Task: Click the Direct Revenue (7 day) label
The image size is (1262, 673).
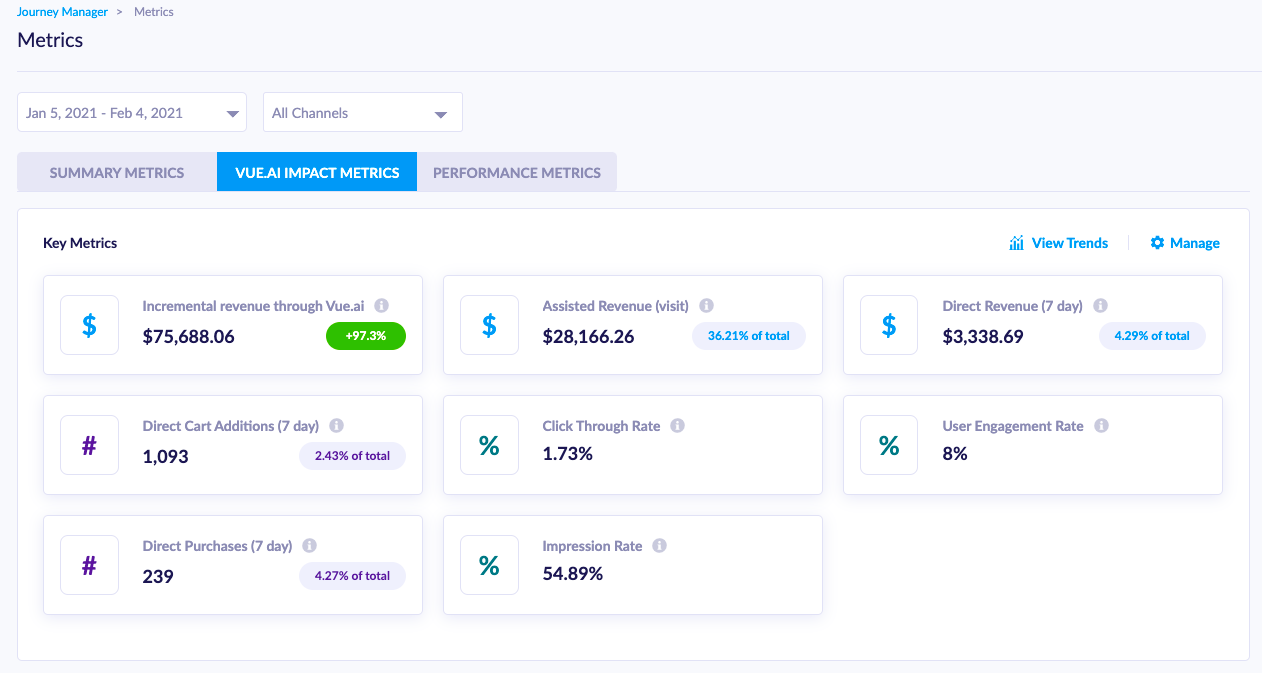Action: click(1013, 306)
